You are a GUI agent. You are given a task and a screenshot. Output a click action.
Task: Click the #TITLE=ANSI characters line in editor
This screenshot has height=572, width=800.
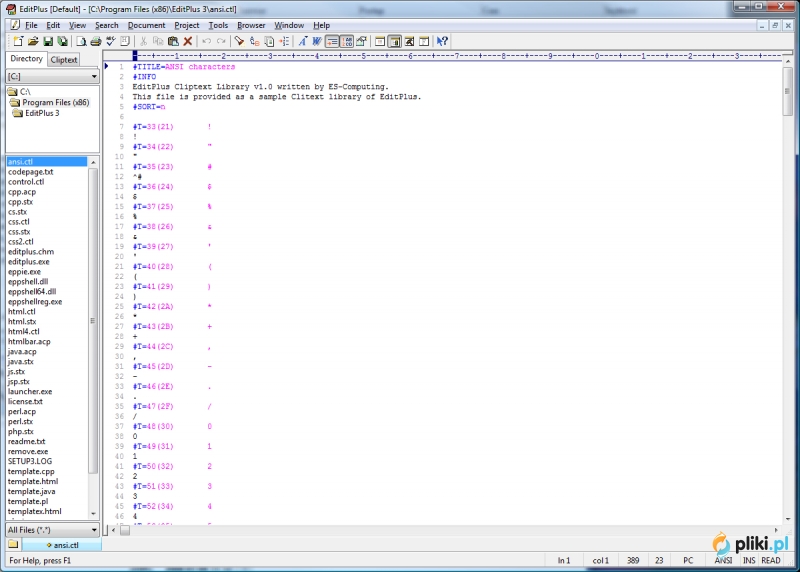(184, 67)
